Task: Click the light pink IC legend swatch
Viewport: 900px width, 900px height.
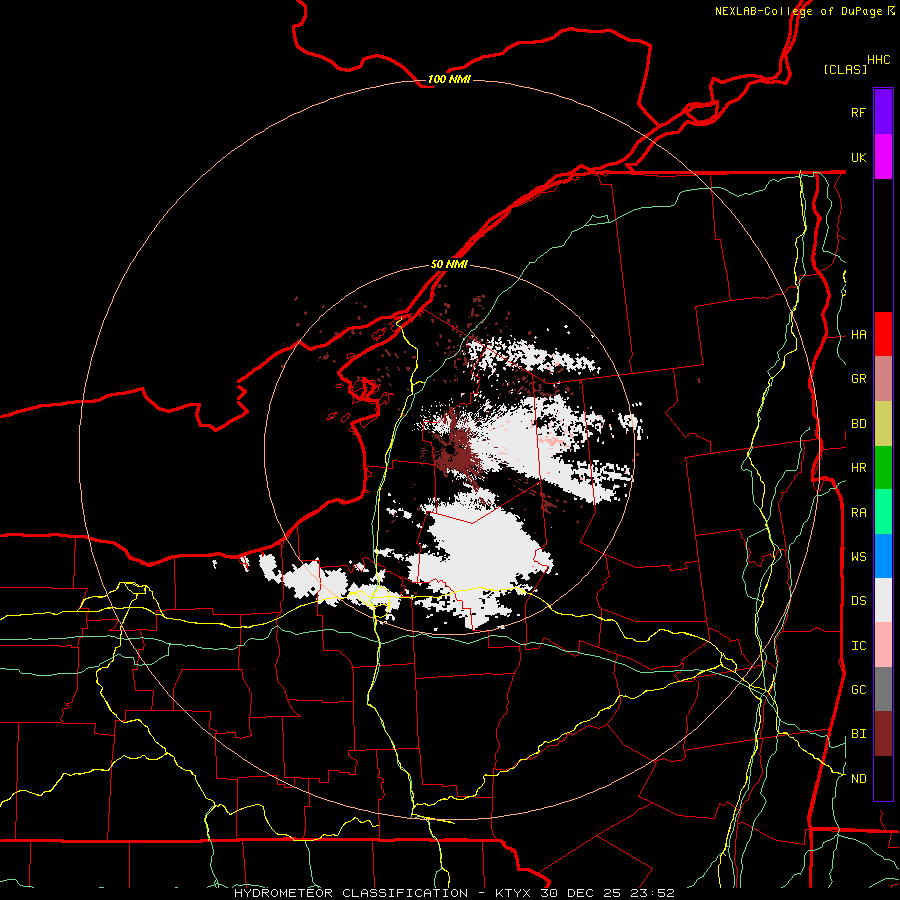Action: 883,645
